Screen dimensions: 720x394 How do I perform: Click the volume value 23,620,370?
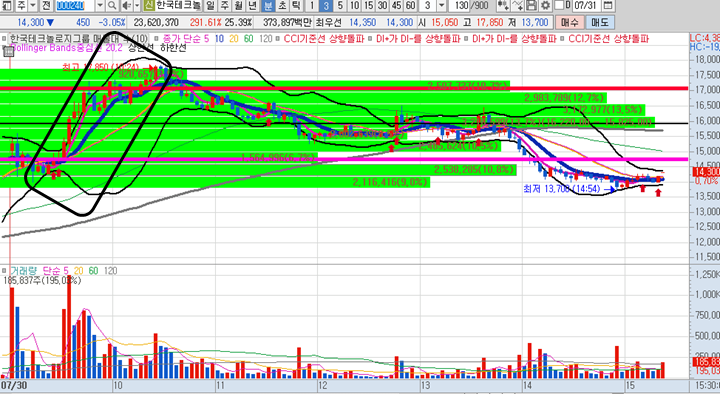[x=156, y=22]
